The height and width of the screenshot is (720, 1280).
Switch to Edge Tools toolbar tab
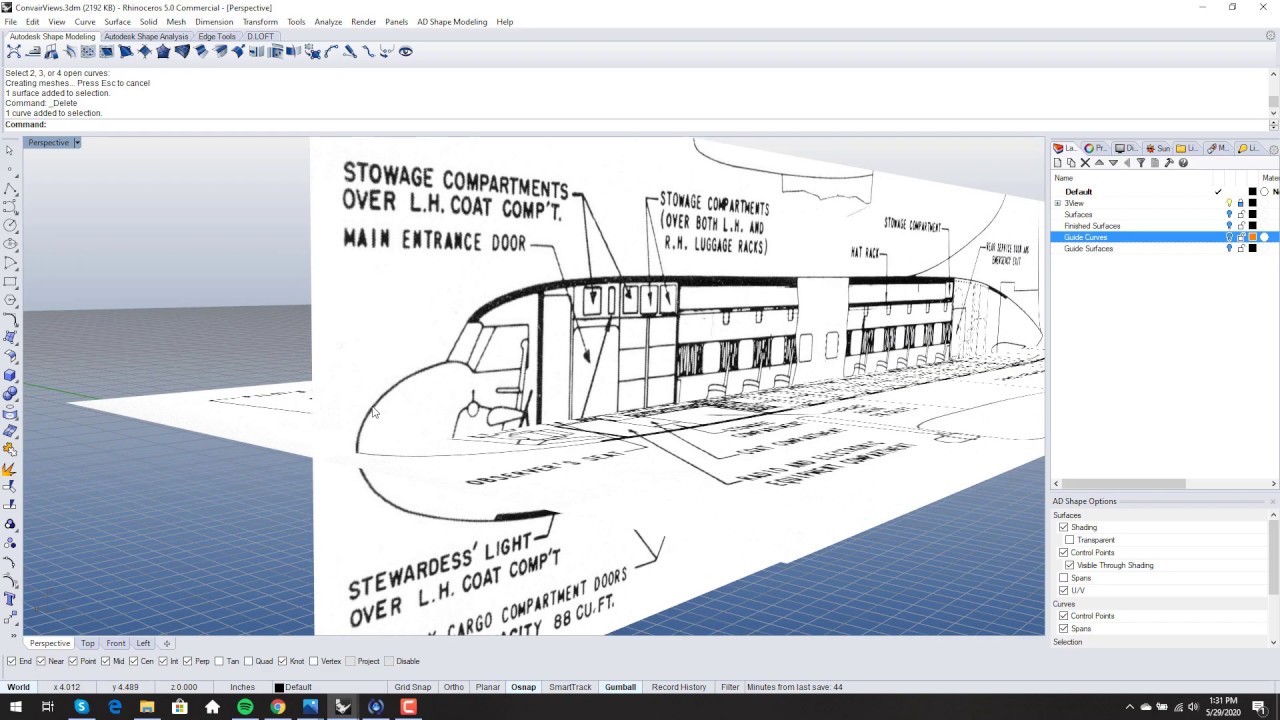click(x=217, y=36)
